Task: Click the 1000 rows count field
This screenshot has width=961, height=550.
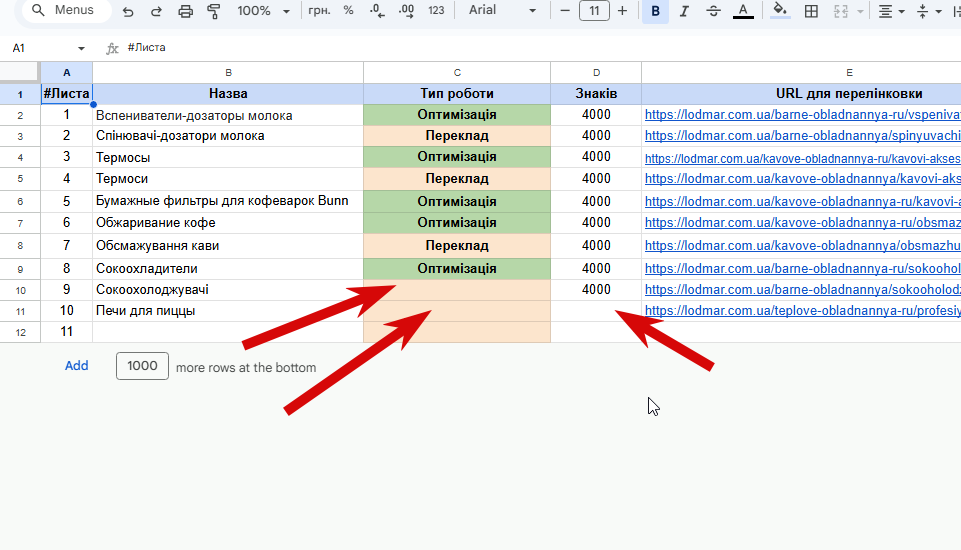Action: click(x=142, y=366)
